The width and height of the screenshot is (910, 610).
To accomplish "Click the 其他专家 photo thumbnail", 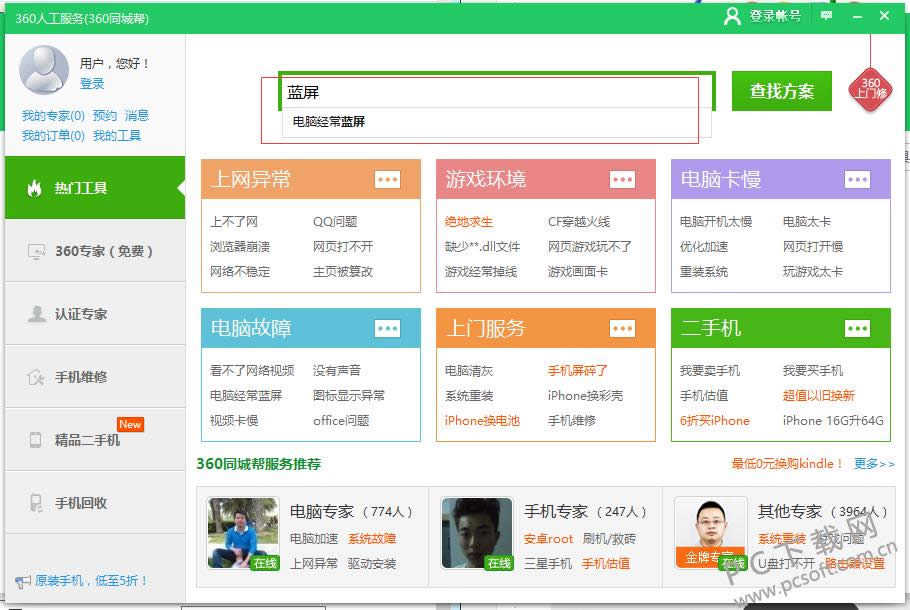I will [x=711, y=533].
